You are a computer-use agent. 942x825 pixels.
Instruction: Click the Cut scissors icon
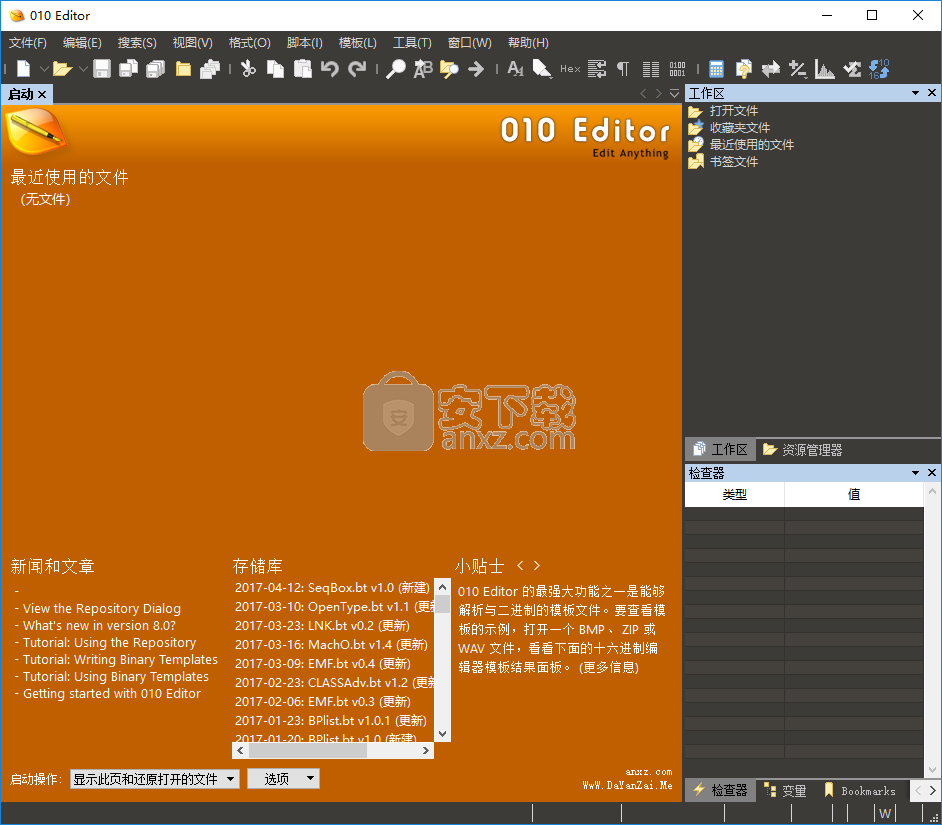(x=248, y=69)
